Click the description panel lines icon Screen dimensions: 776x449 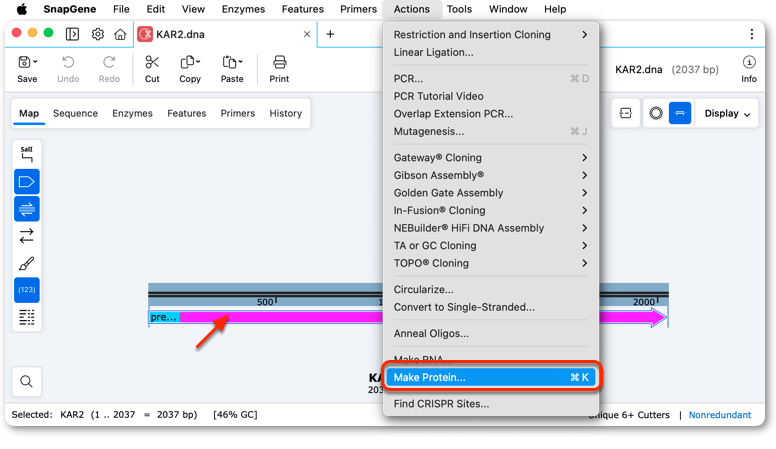27,317
